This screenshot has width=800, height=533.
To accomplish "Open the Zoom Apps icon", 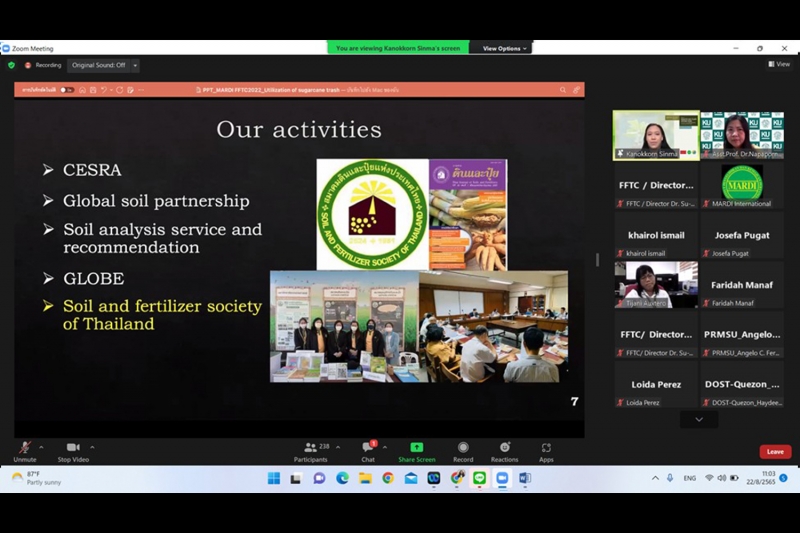I will click(x=546, y=450).
